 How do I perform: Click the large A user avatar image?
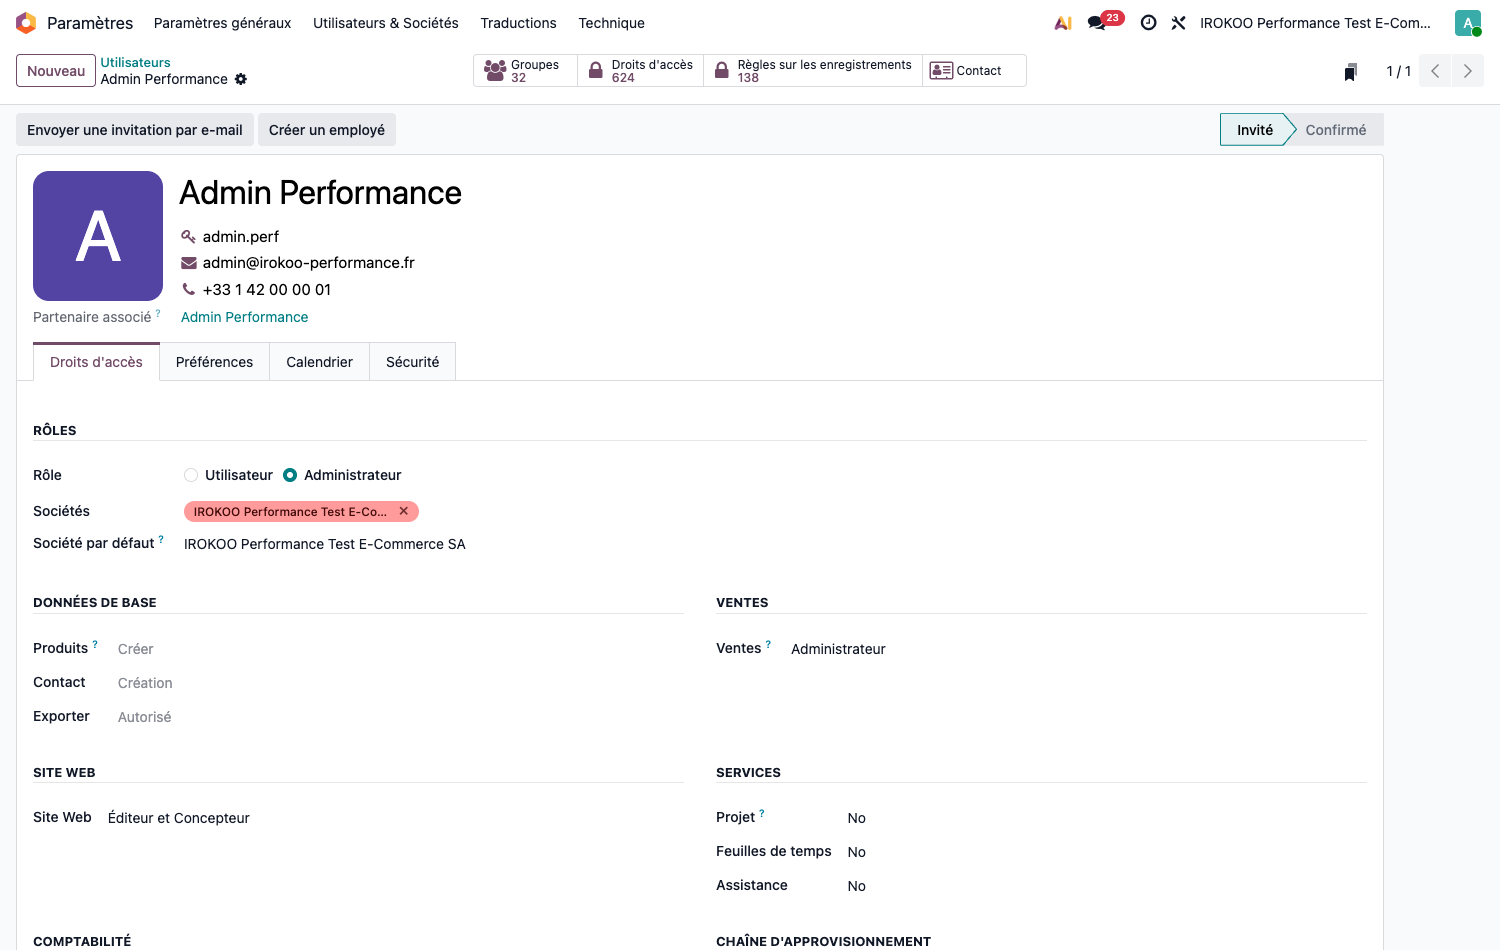coord(98,236)
